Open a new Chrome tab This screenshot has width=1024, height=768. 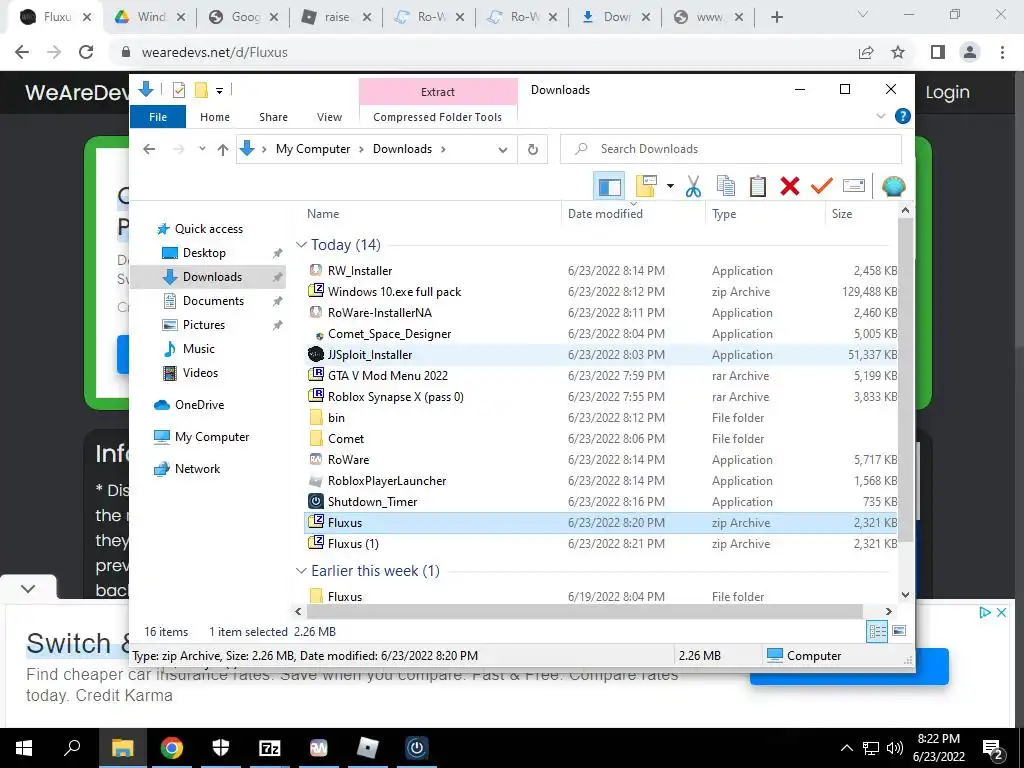[x=776, y=18]
